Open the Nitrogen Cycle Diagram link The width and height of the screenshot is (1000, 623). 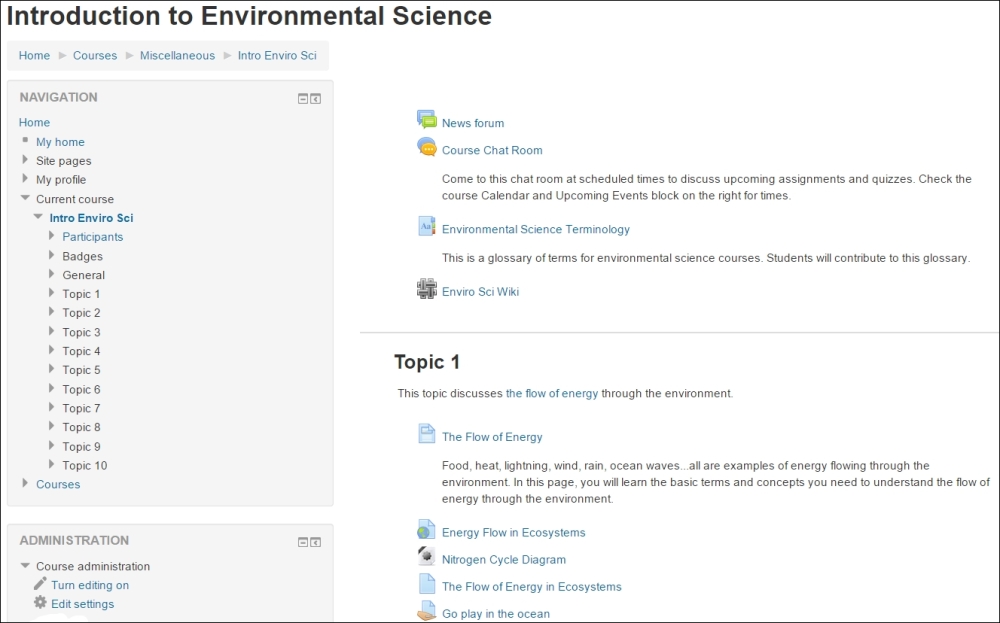coord(504,559)
